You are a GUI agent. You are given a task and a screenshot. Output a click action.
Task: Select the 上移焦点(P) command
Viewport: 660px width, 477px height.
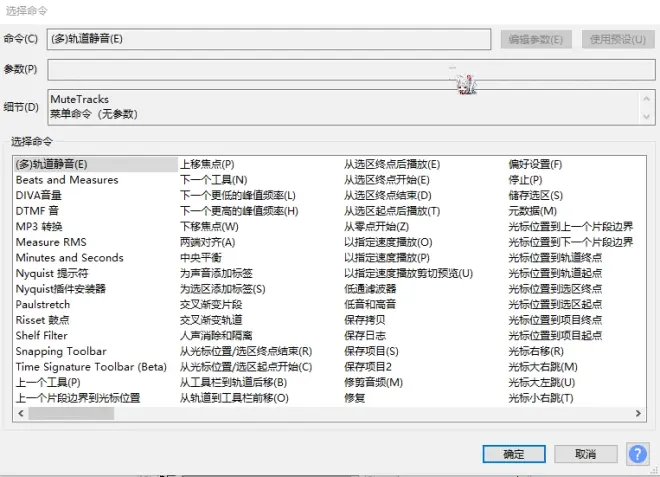coord(207,164)
